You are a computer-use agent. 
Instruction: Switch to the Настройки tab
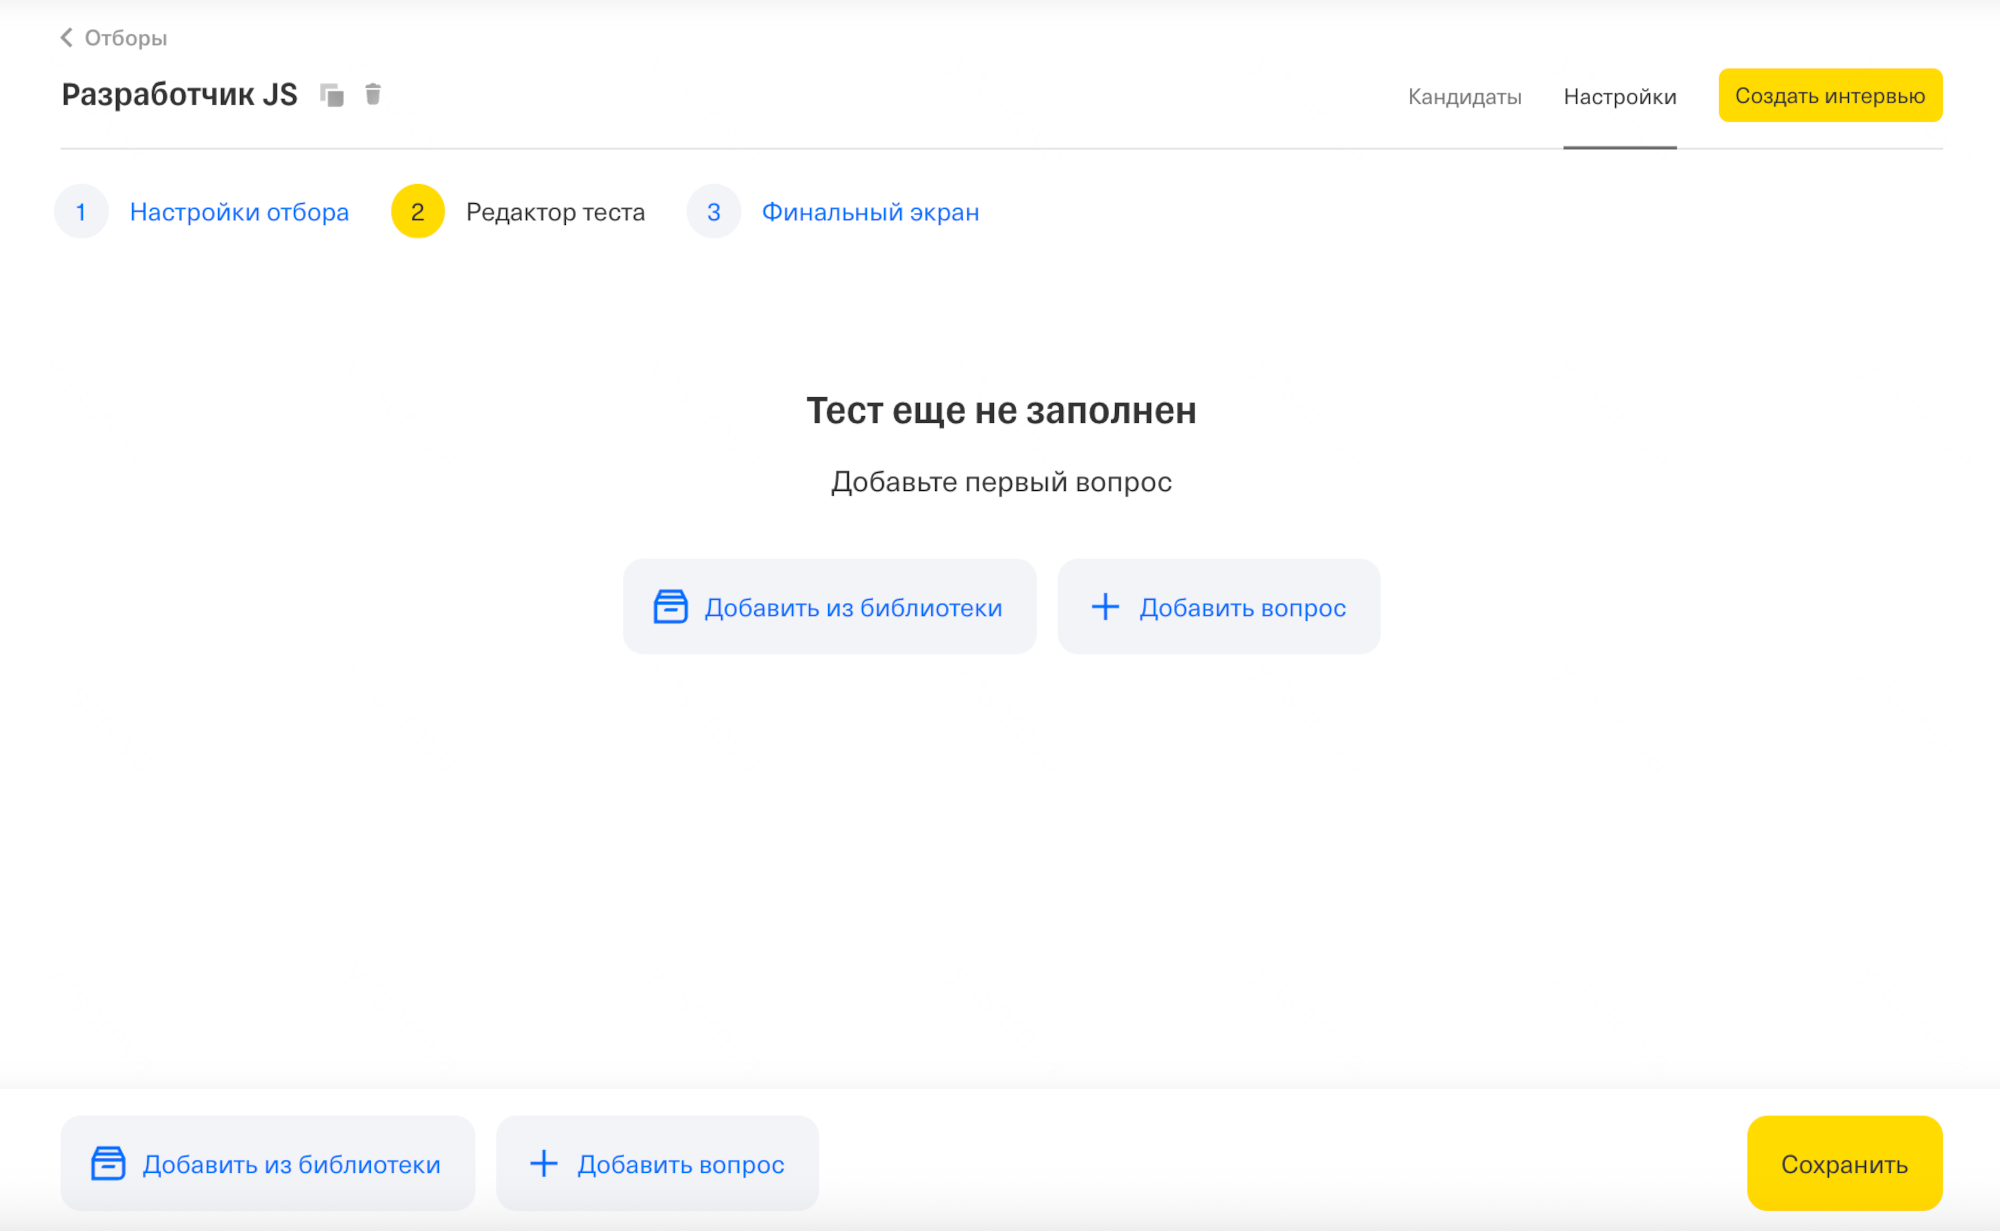(1620, 97)
